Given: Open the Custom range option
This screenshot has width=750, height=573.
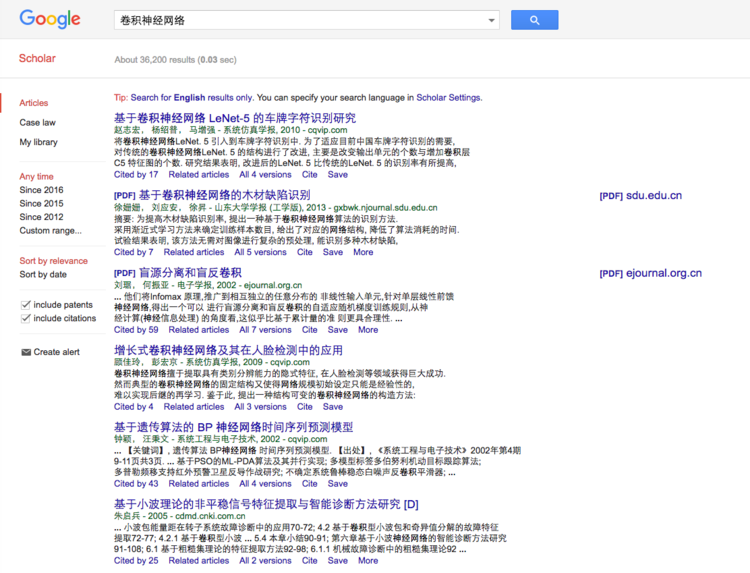Looking at the screenshot, I should (50, 231).
